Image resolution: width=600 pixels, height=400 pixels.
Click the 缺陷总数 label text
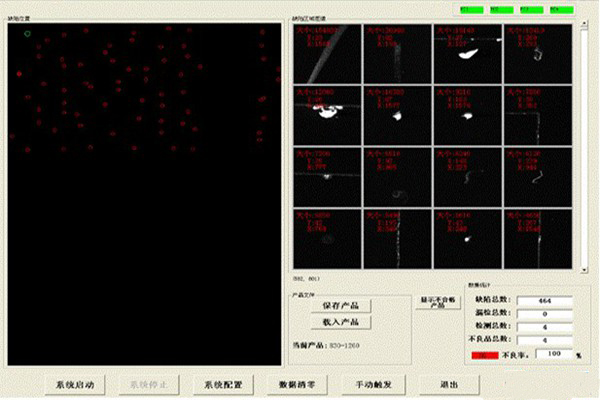(491, 300)
